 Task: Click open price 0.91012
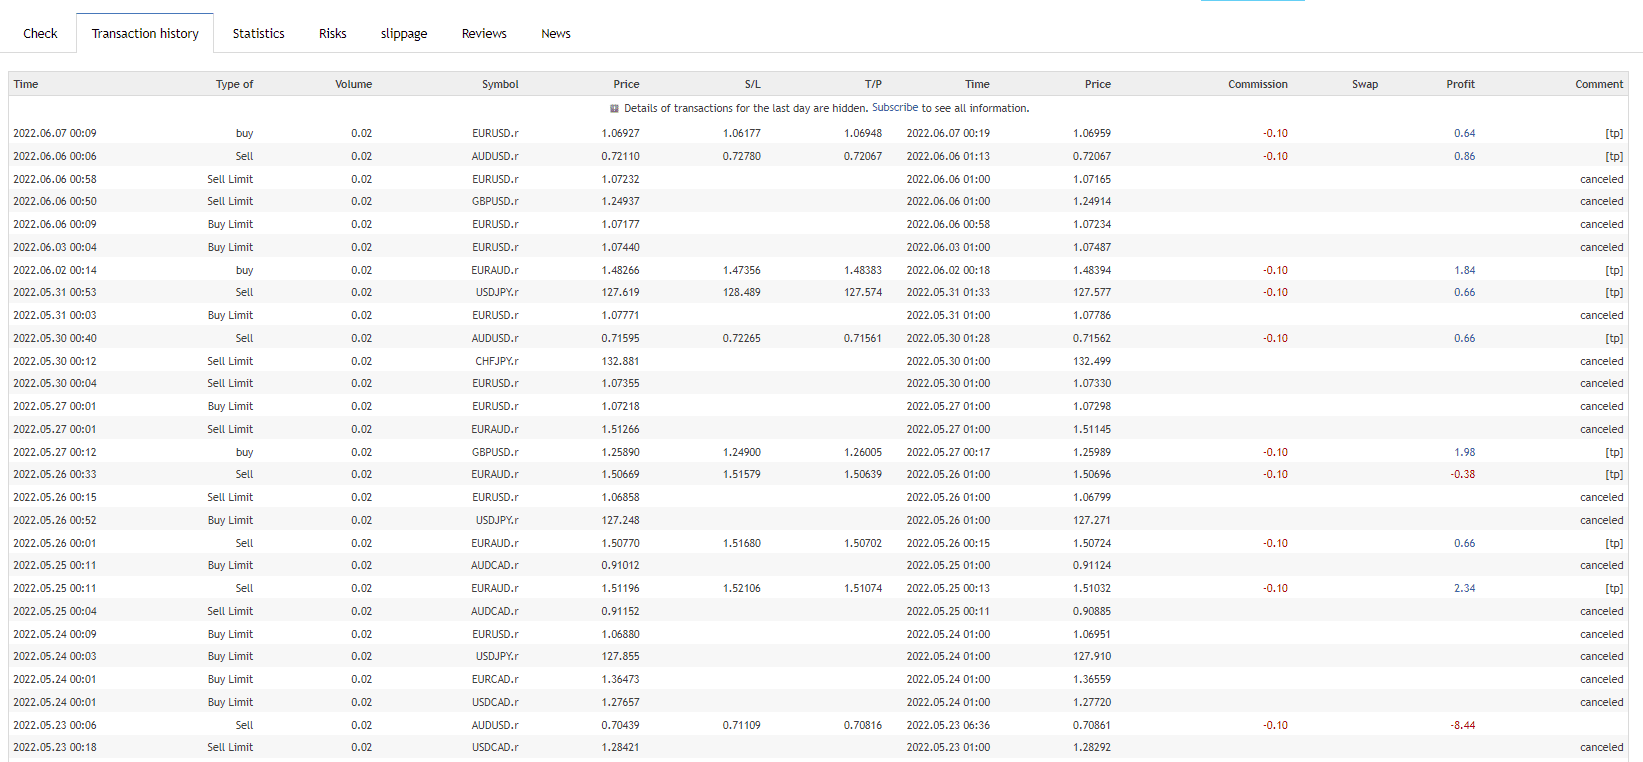(x=620, y=565)
